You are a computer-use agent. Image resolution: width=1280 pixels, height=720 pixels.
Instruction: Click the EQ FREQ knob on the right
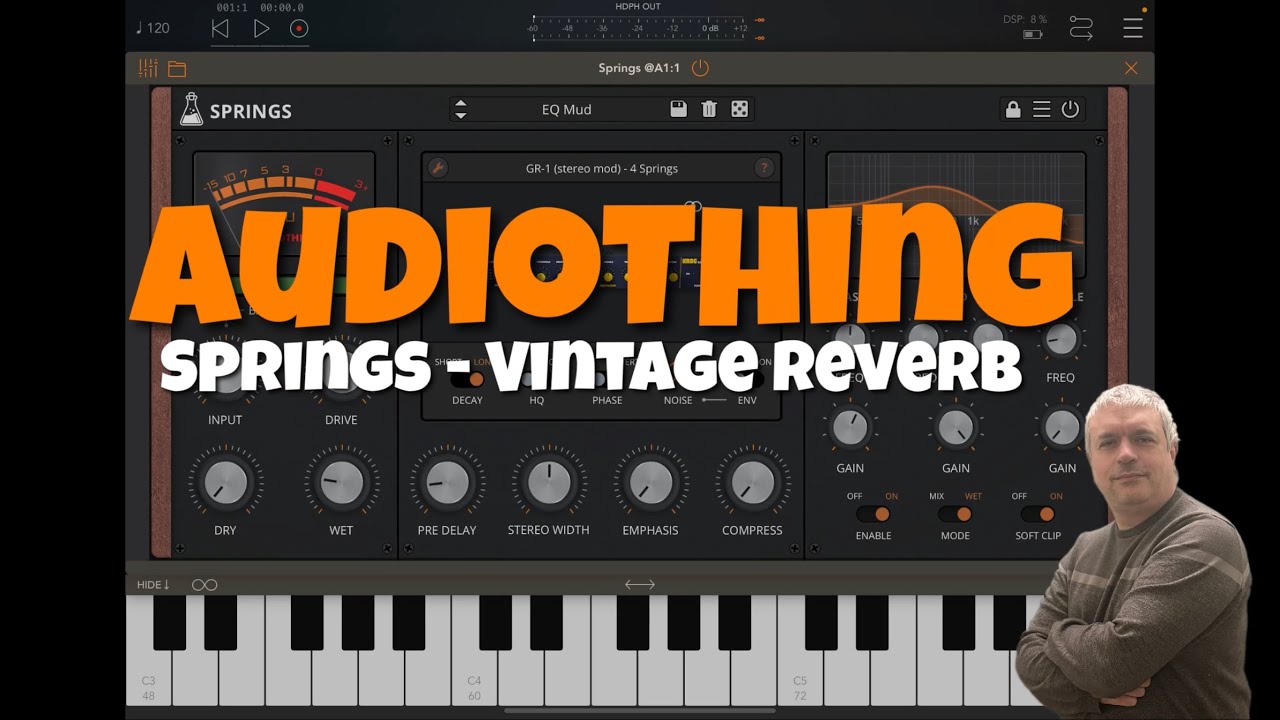pyautogui.click(x=1060, y=340)
